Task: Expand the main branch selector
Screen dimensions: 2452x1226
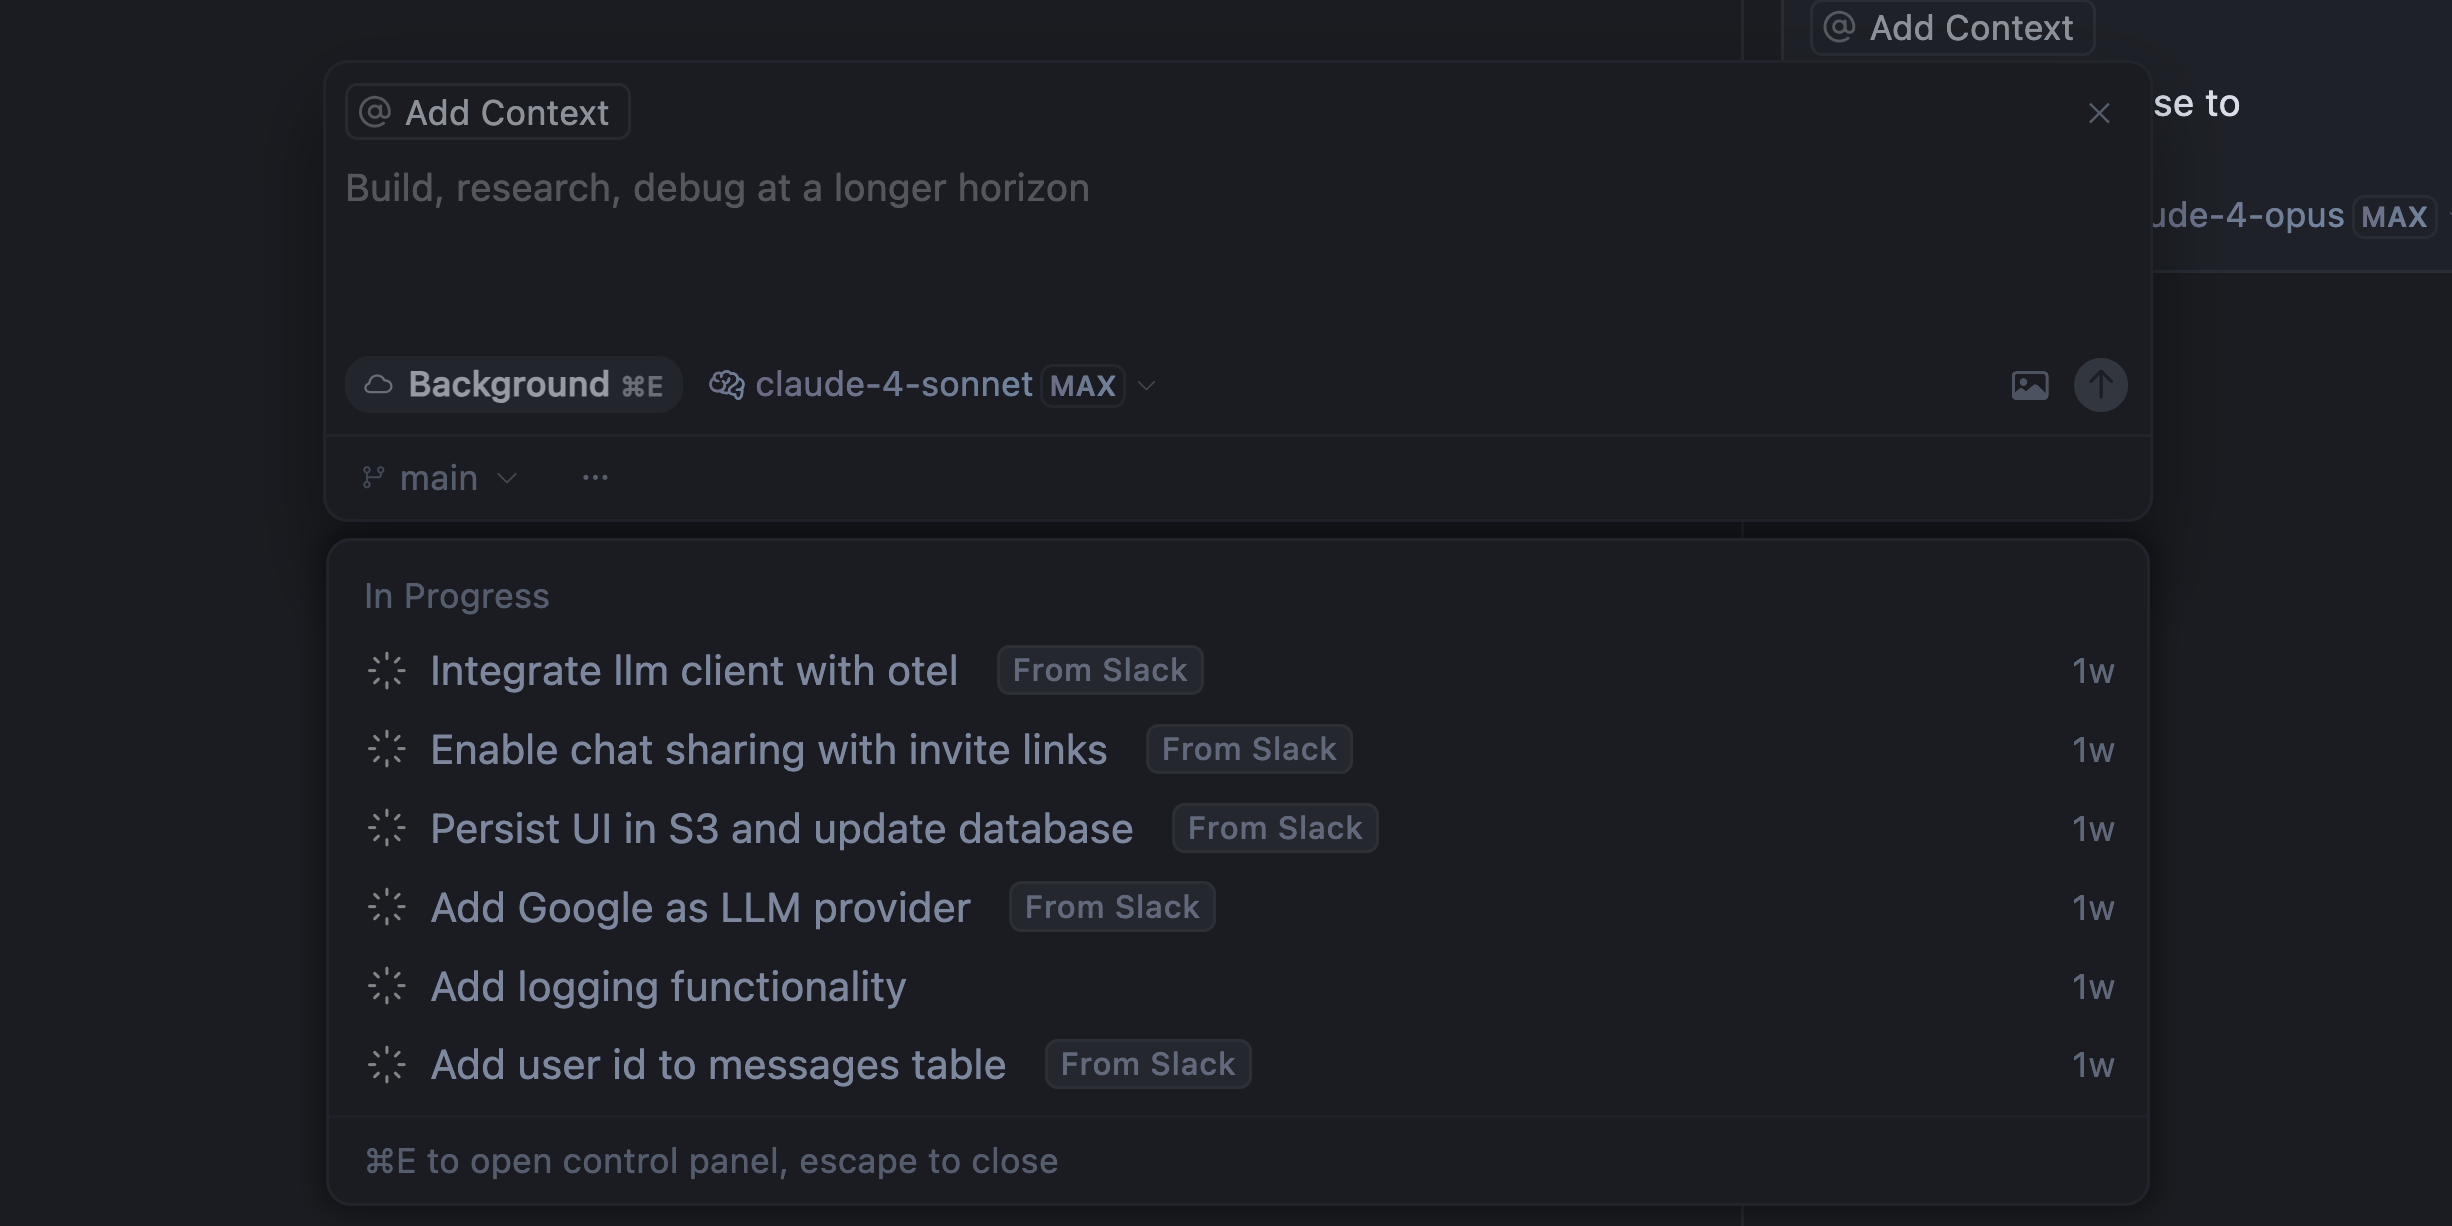Action: [x=457, y=478]
